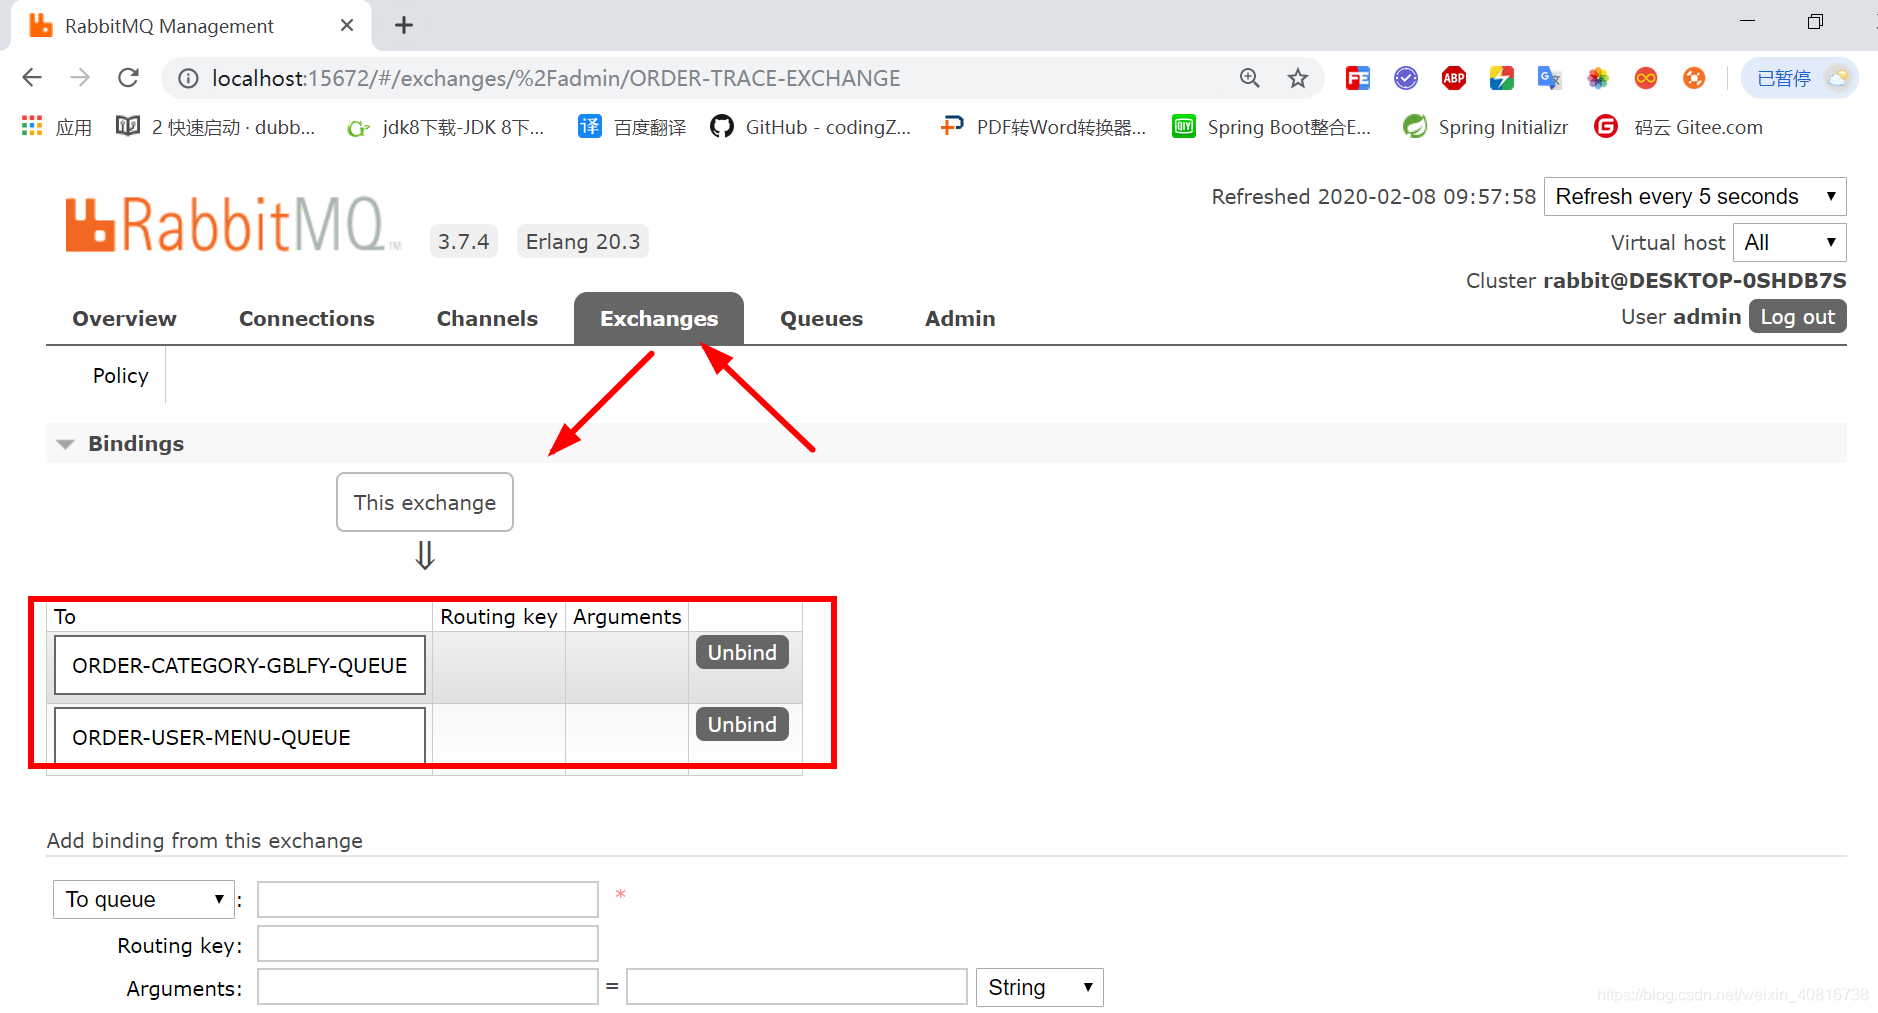Image resolution: width=1878 pixels, height=1013 pixels.
Task: Click the browser address bar URL
Action: tap(556, 78)
